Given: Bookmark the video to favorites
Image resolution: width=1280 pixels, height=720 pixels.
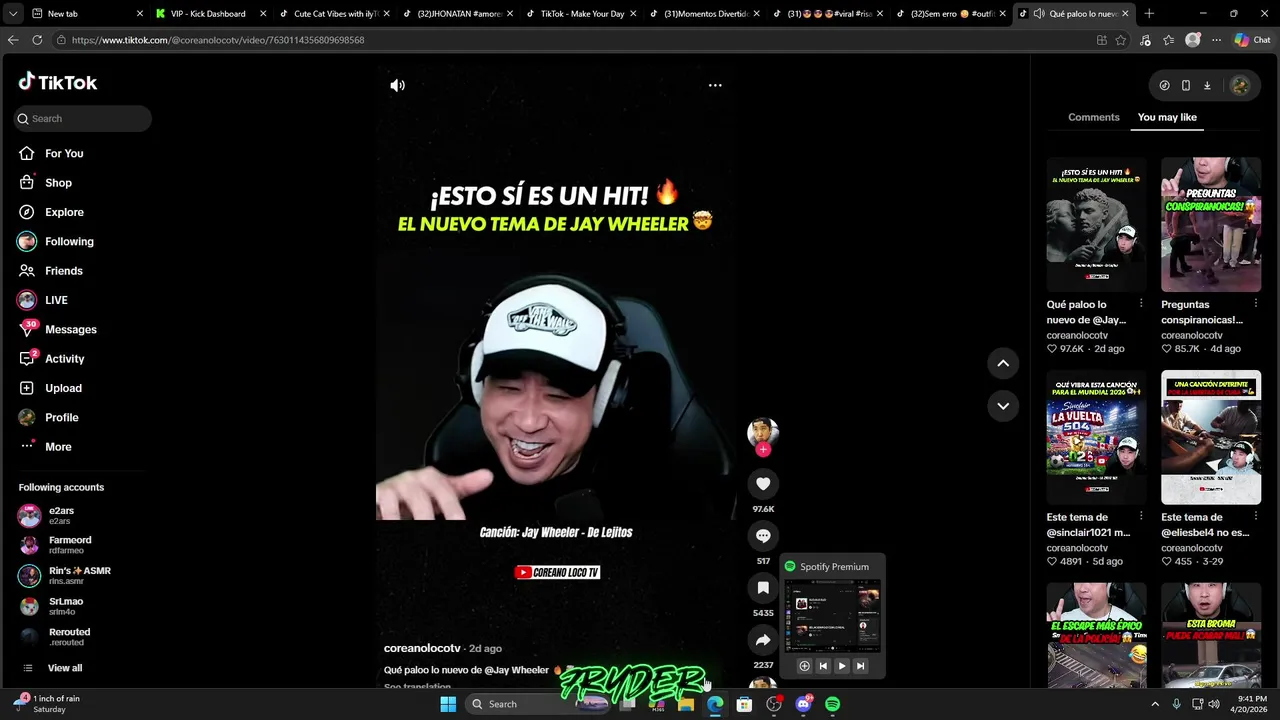Looking at the screenshot, I should (x=763, y=588).
